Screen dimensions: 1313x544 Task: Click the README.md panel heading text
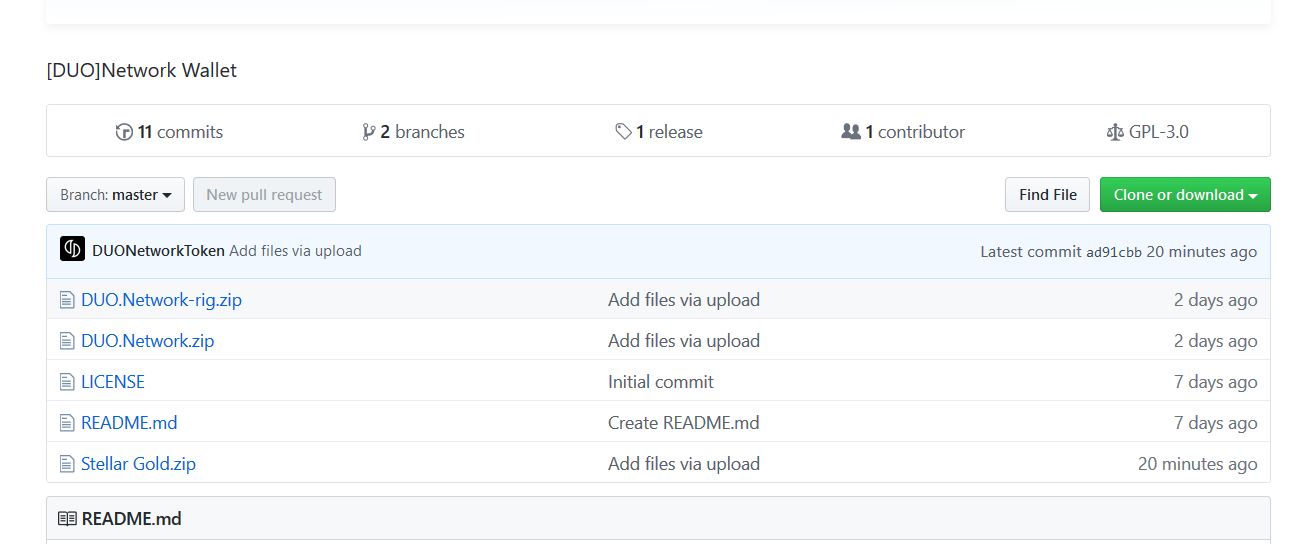pyautogui.click(x=131, y=519)
